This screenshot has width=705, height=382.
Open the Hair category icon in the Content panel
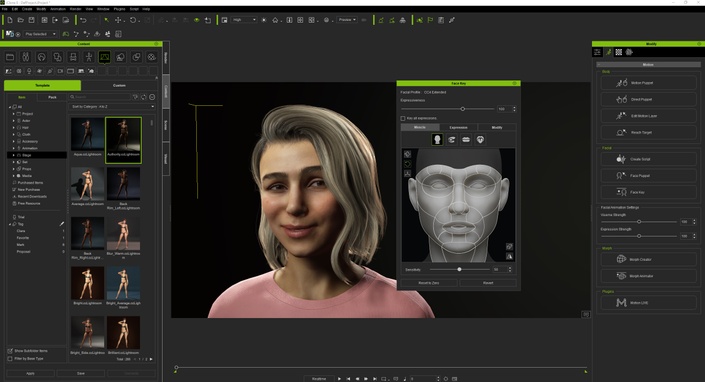click(41, 57)
